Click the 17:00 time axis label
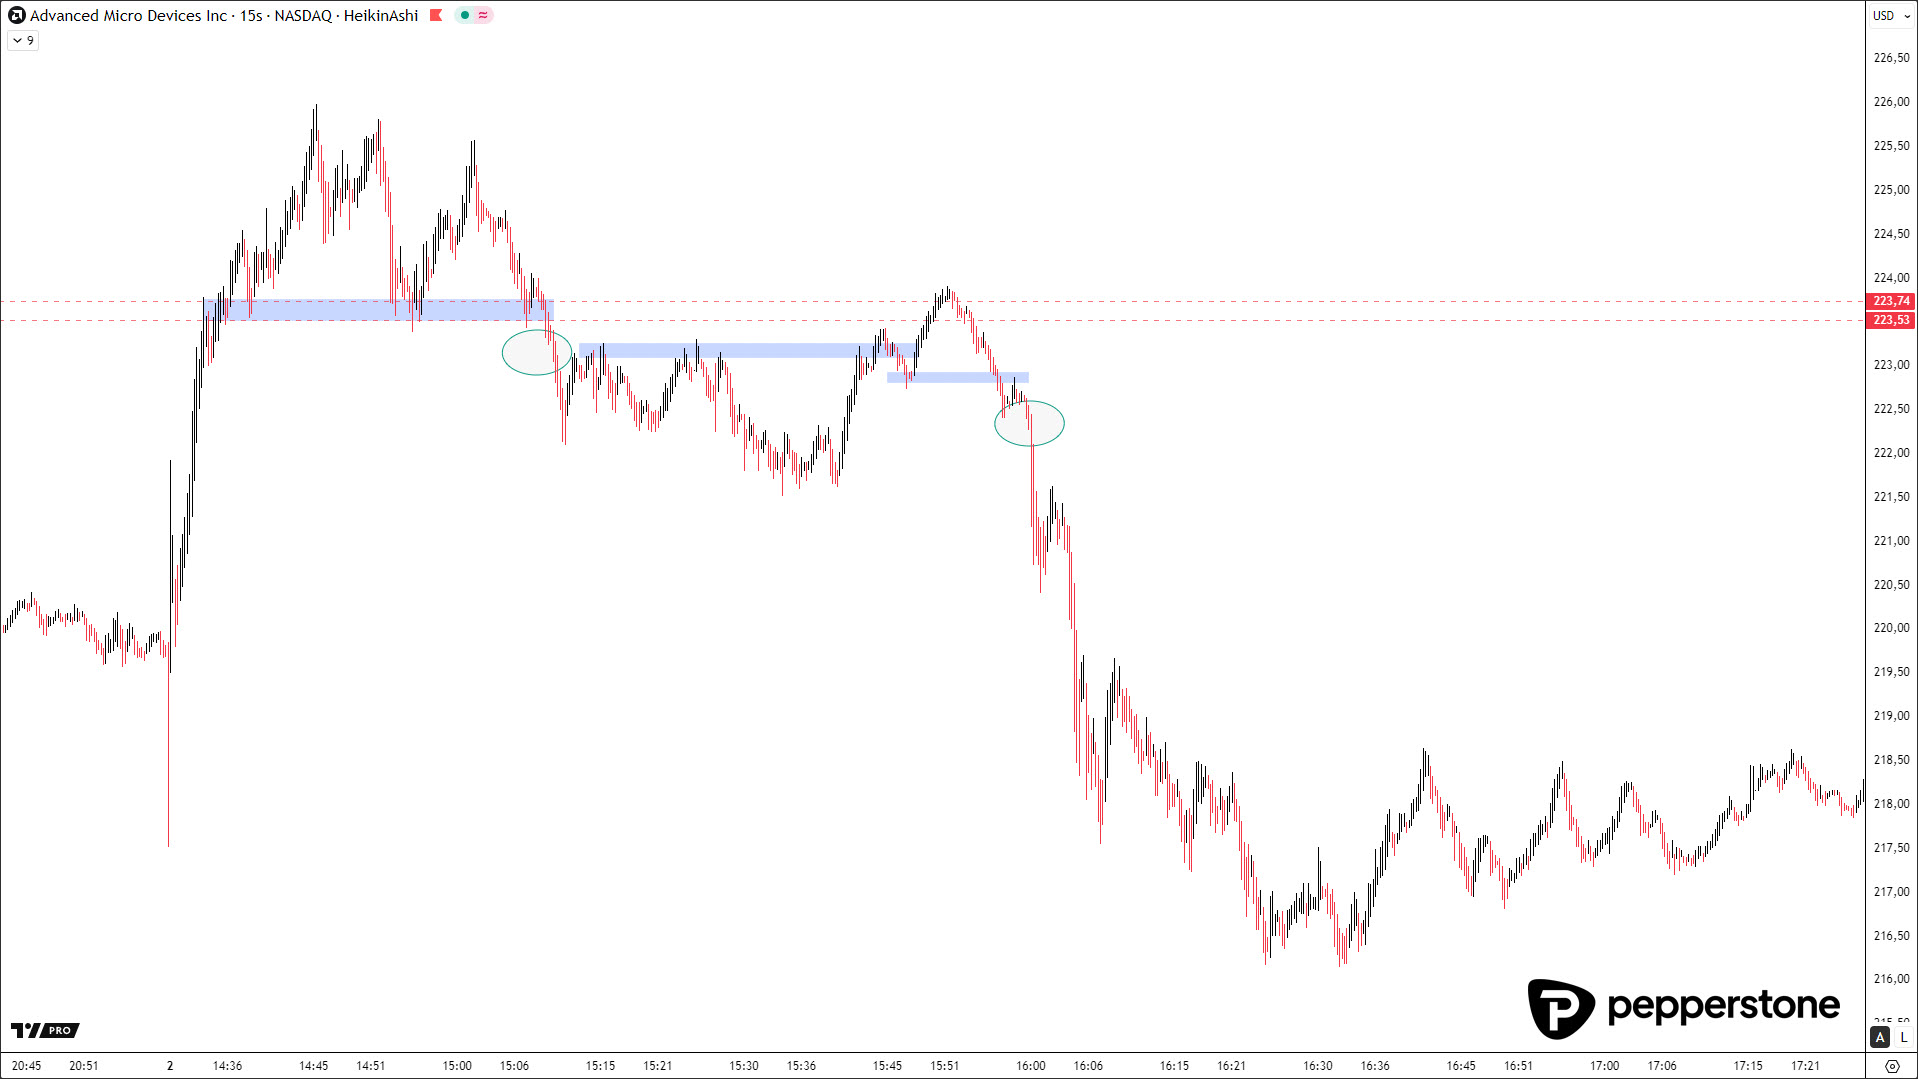The height and width of the screenshot is (1079, 1918). tap(1605, 1066)
